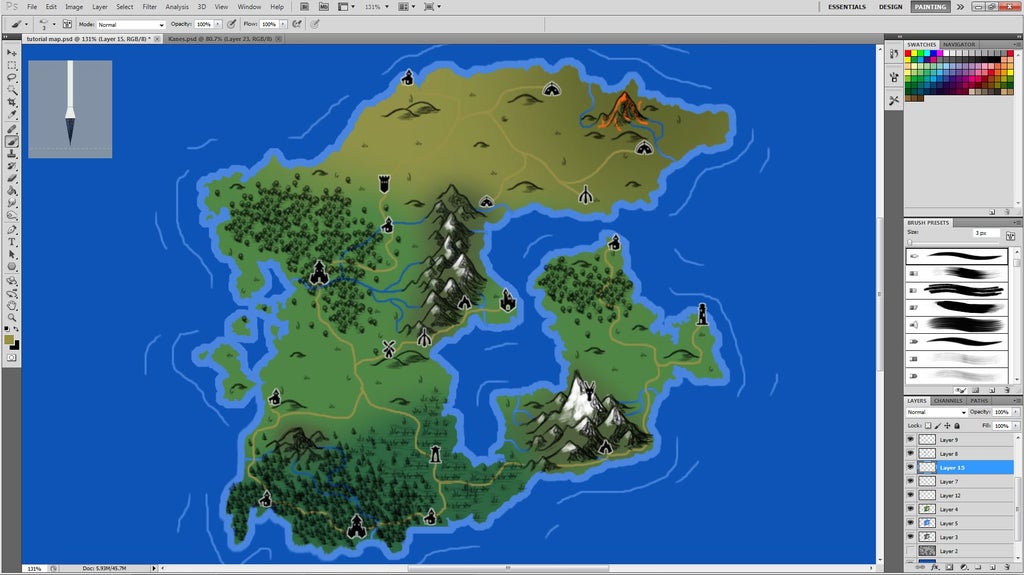Select the Quick Selection tool
Image resolution: width=1024 pixels, height=575 pixels.
pyautogui.click(x=12, y=90)
